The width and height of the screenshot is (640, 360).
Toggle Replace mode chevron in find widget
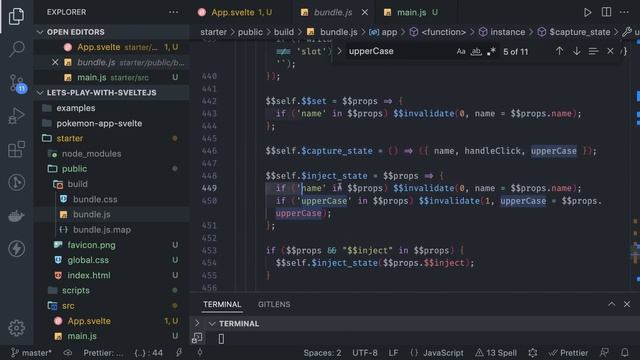(x=339, y=51)
